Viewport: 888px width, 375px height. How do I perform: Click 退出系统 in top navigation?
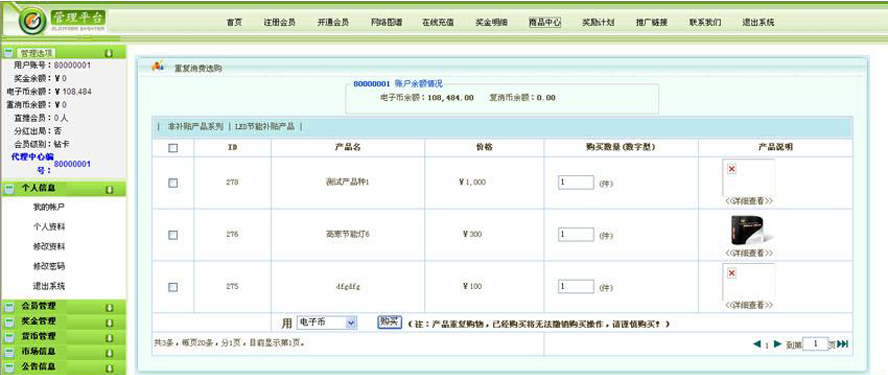click(x=758, y=23)
